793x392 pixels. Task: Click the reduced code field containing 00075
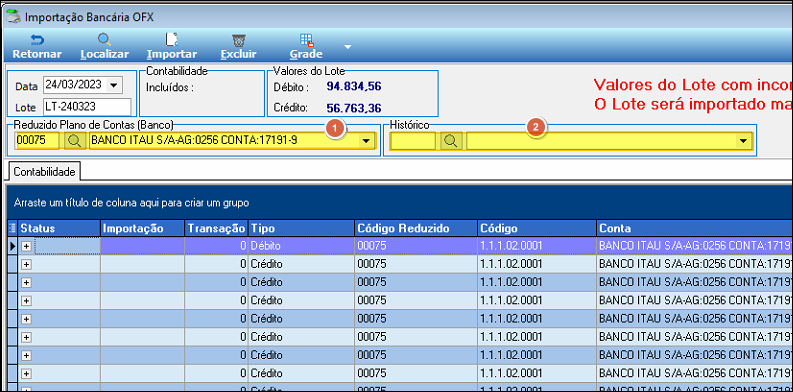(x=37, y=141)
